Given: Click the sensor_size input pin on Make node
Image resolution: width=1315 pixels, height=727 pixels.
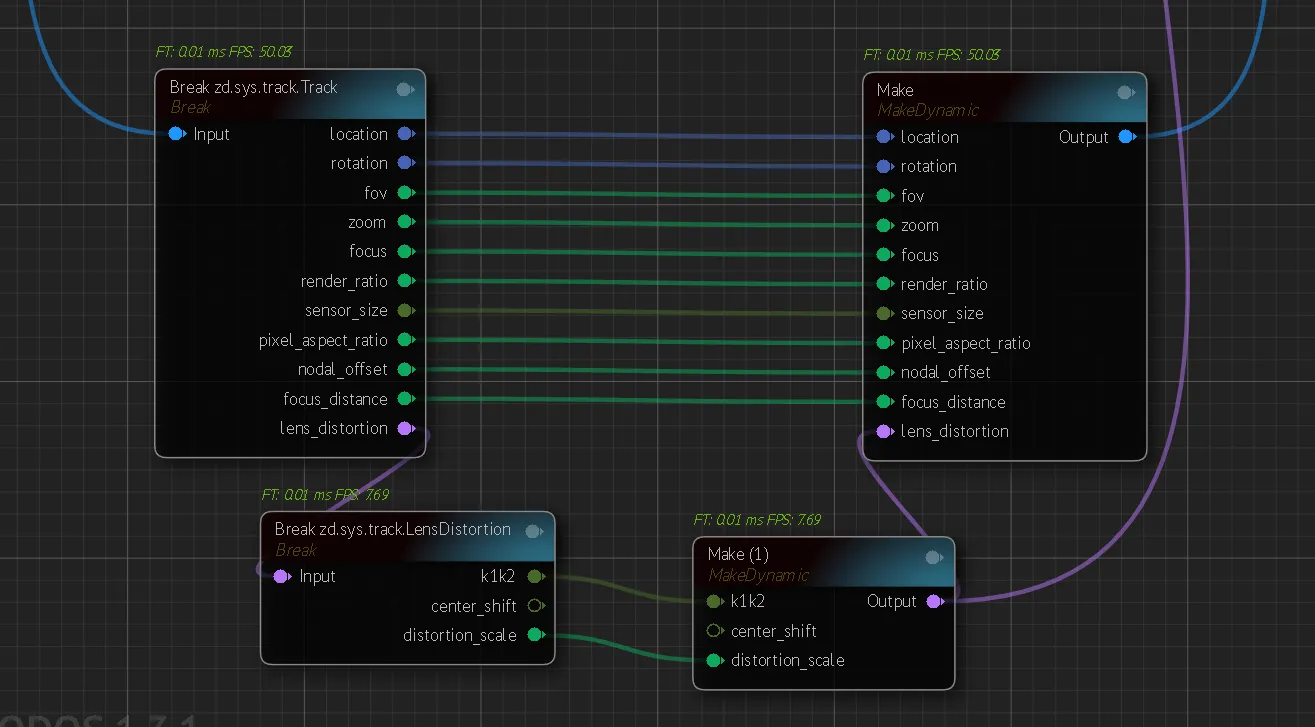Looking at the screenshot, I should 885,314.
